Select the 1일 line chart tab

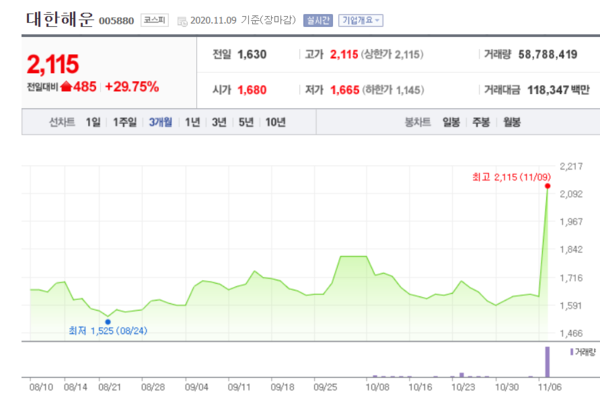(x=93, y=122)
